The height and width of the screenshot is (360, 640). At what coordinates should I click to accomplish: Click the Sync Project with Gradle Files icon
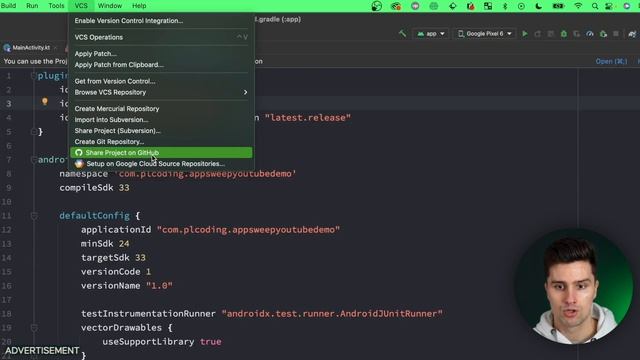point(632,34)
